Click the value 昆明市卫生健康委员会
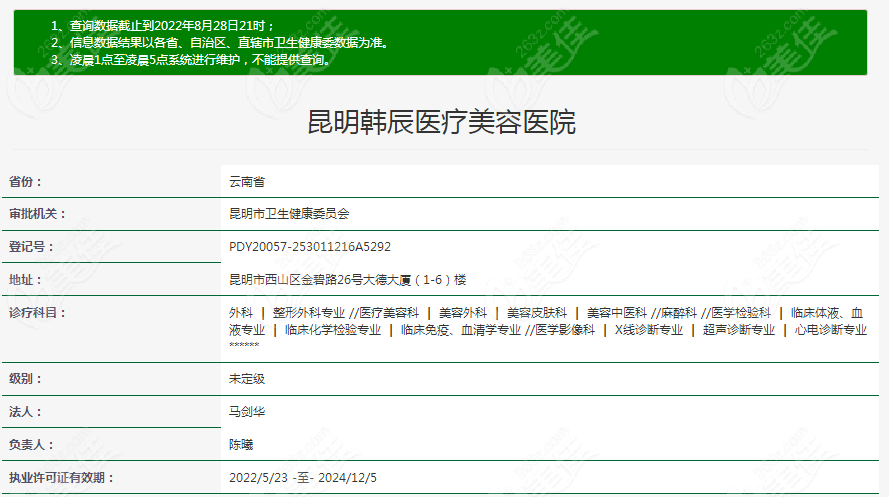This screenshot has height=497, width=889. (x=289, y=214)
